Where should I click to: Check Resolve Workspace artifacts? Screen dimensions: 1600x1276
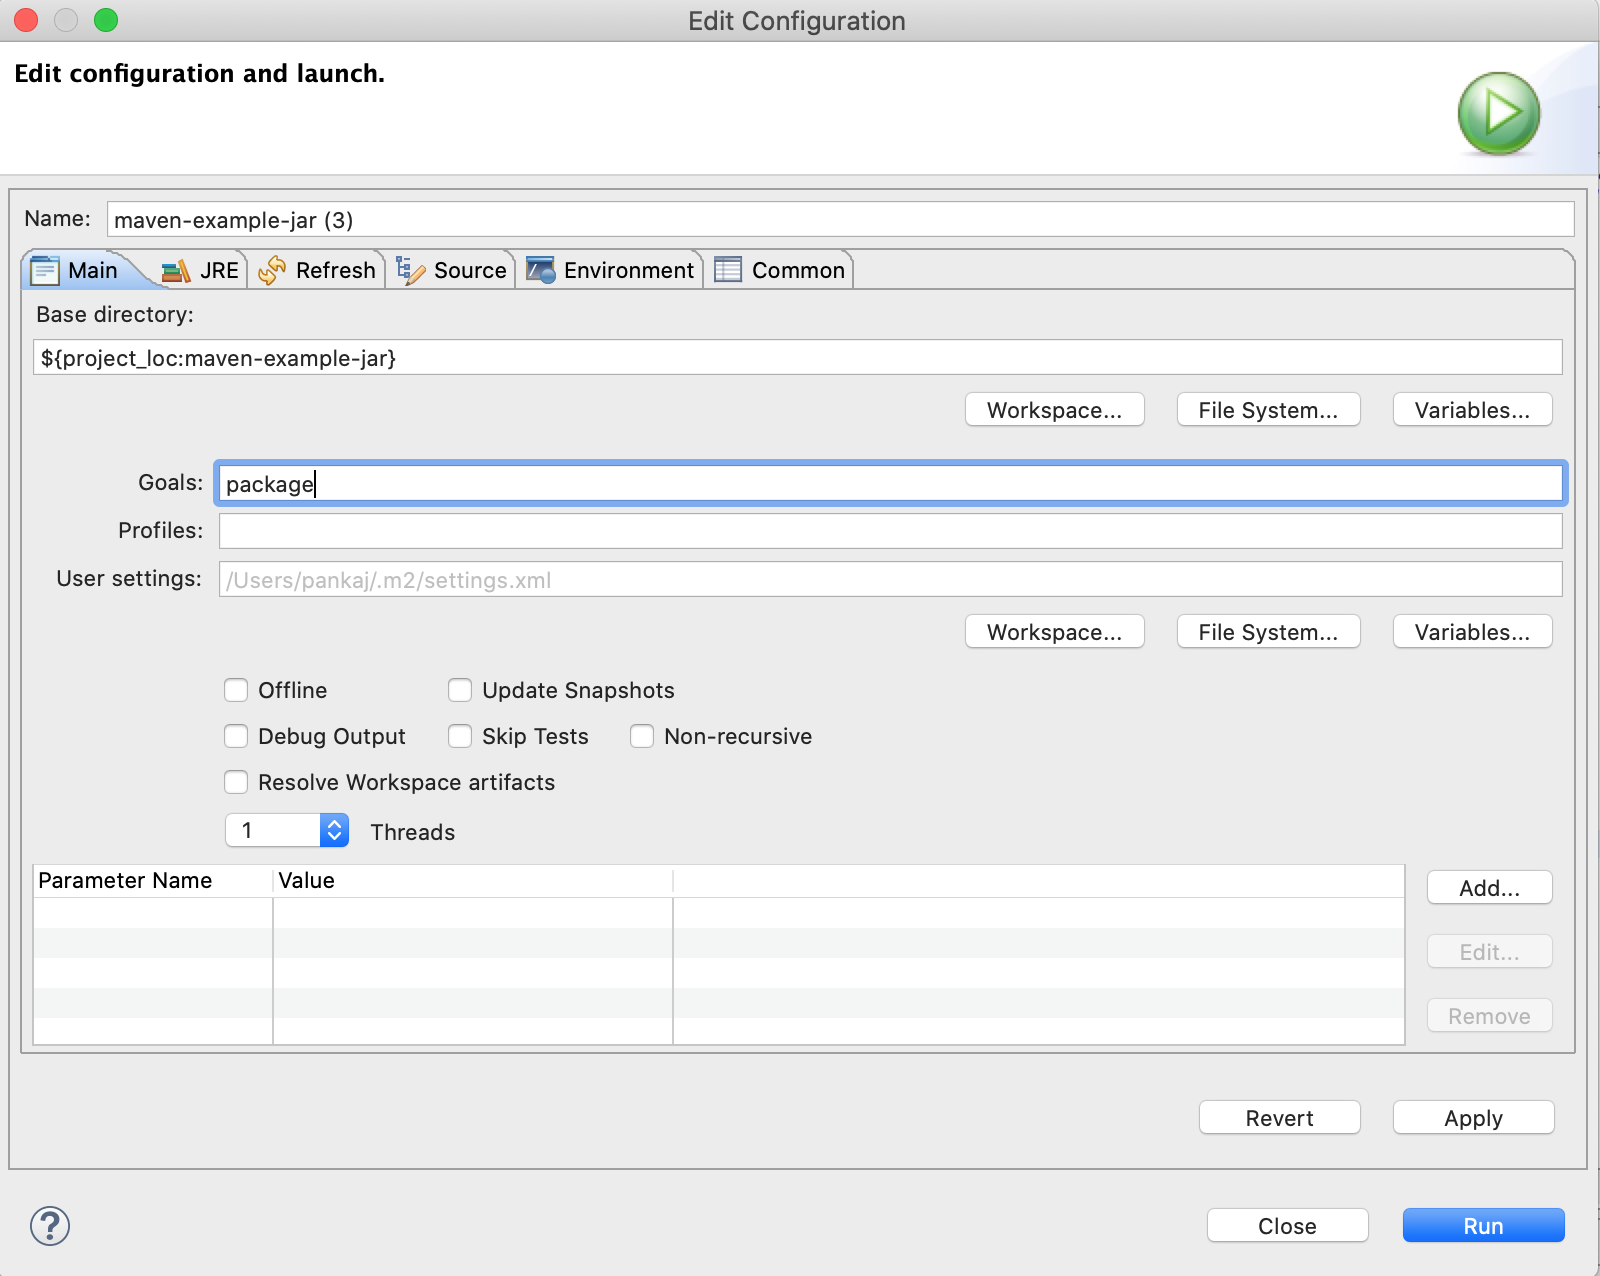(236, 782)
